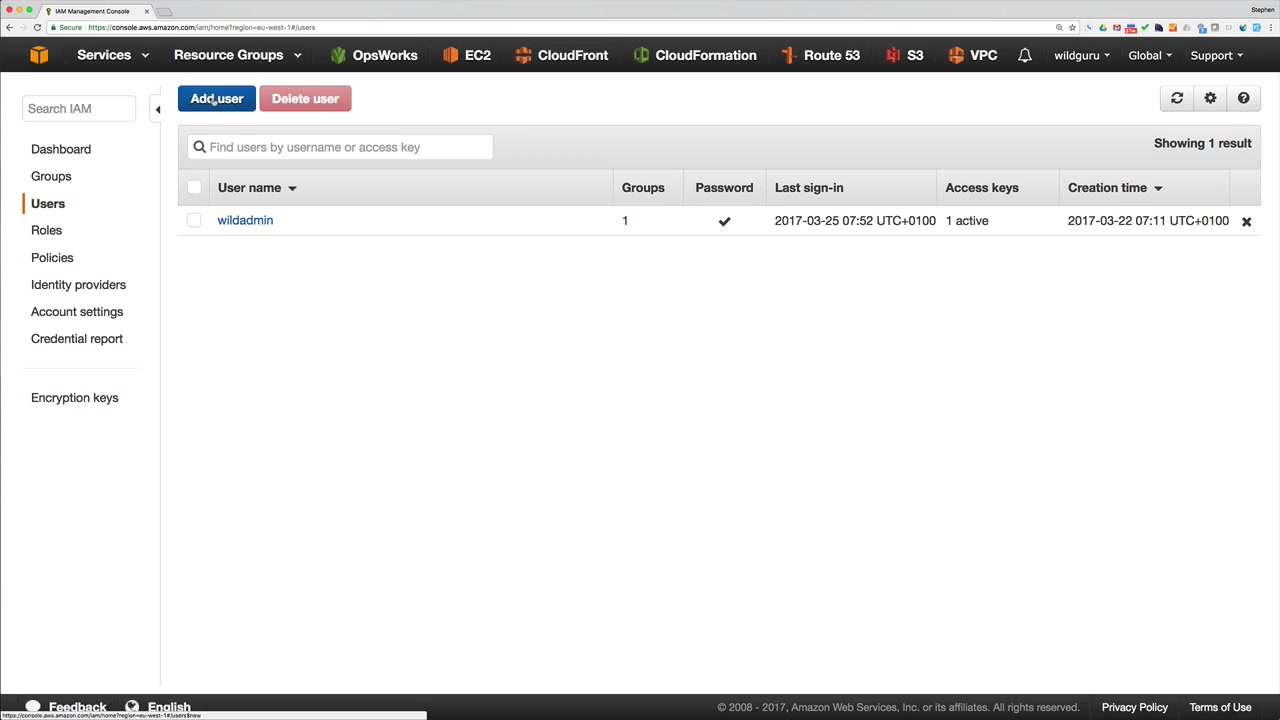Click the Delete user button

305,98
